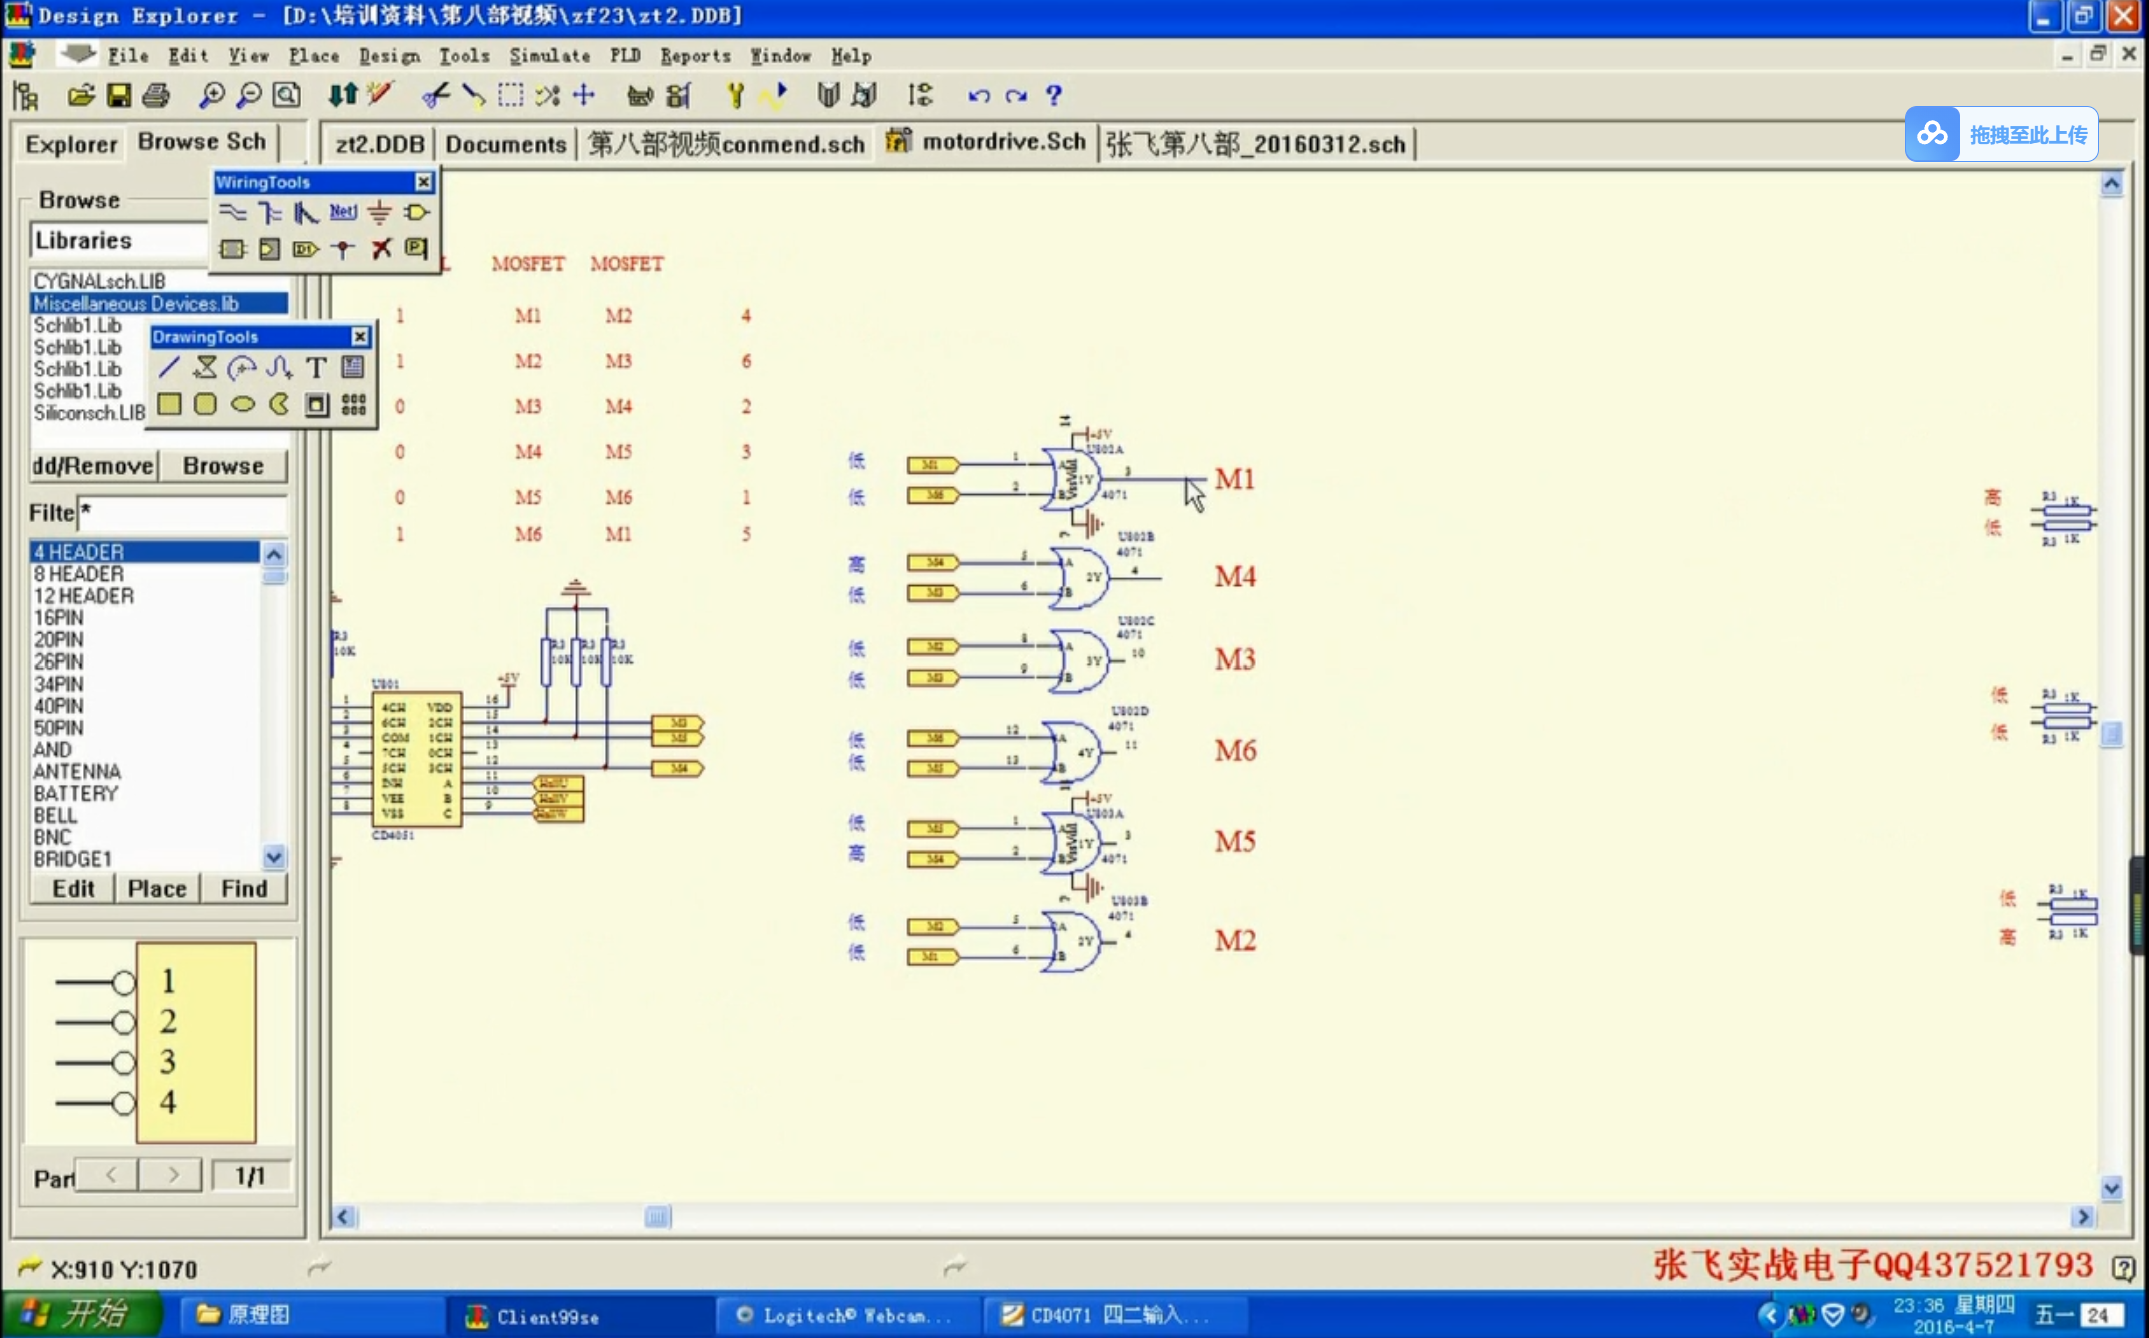Click the Add/Remove library button
The image size is (2149, 1338).
[x=93, y=466]
